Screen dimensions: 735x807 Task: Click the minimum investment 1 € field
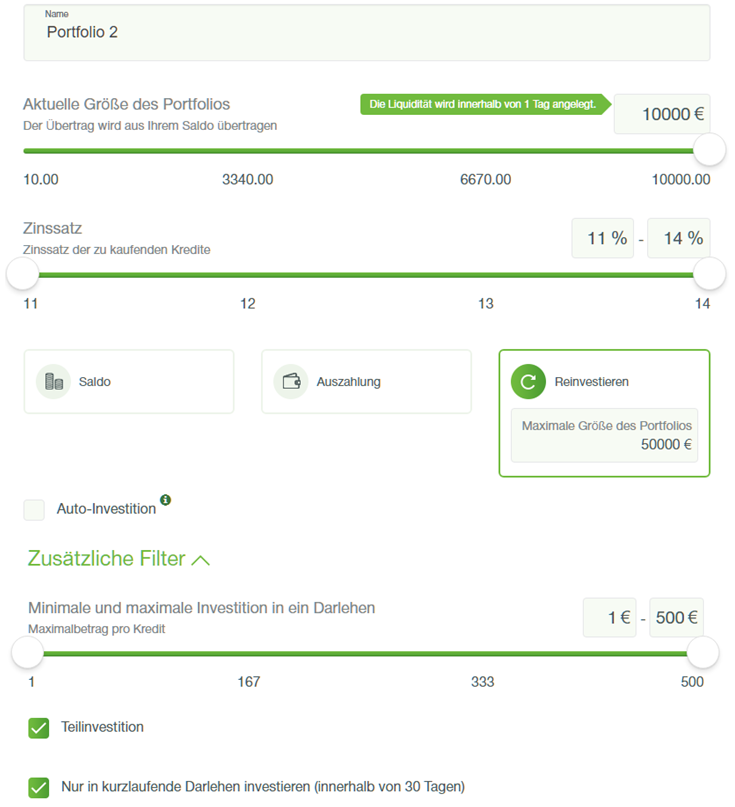[x=610, y=618]
